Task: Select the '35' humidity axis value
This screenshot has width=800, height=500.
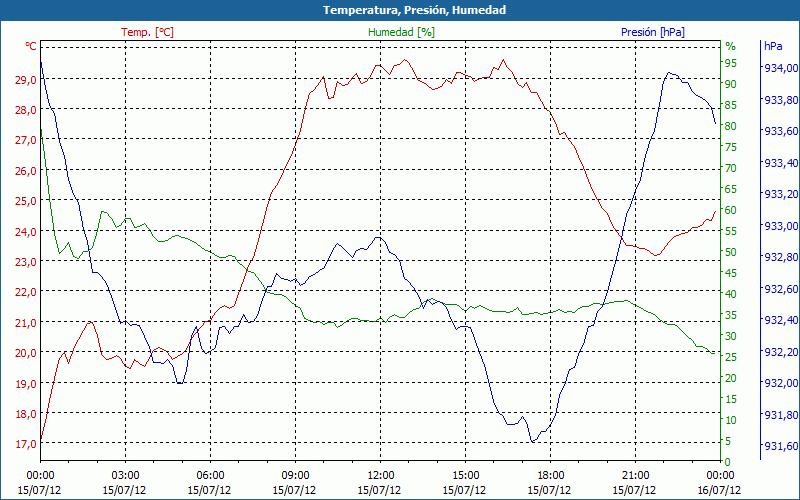Action: tap(731, 315)
